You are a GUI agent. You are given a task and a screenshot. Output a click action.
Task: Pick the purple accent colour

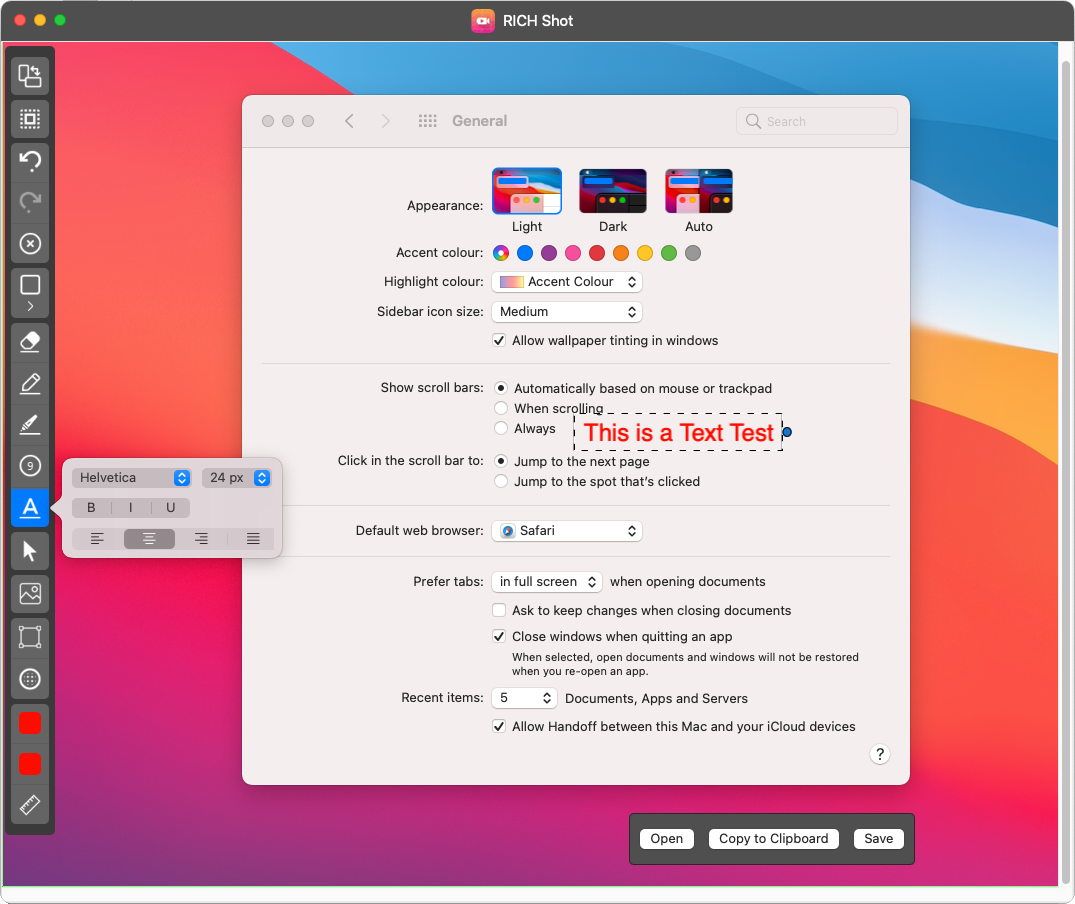(x=549, y=254)
